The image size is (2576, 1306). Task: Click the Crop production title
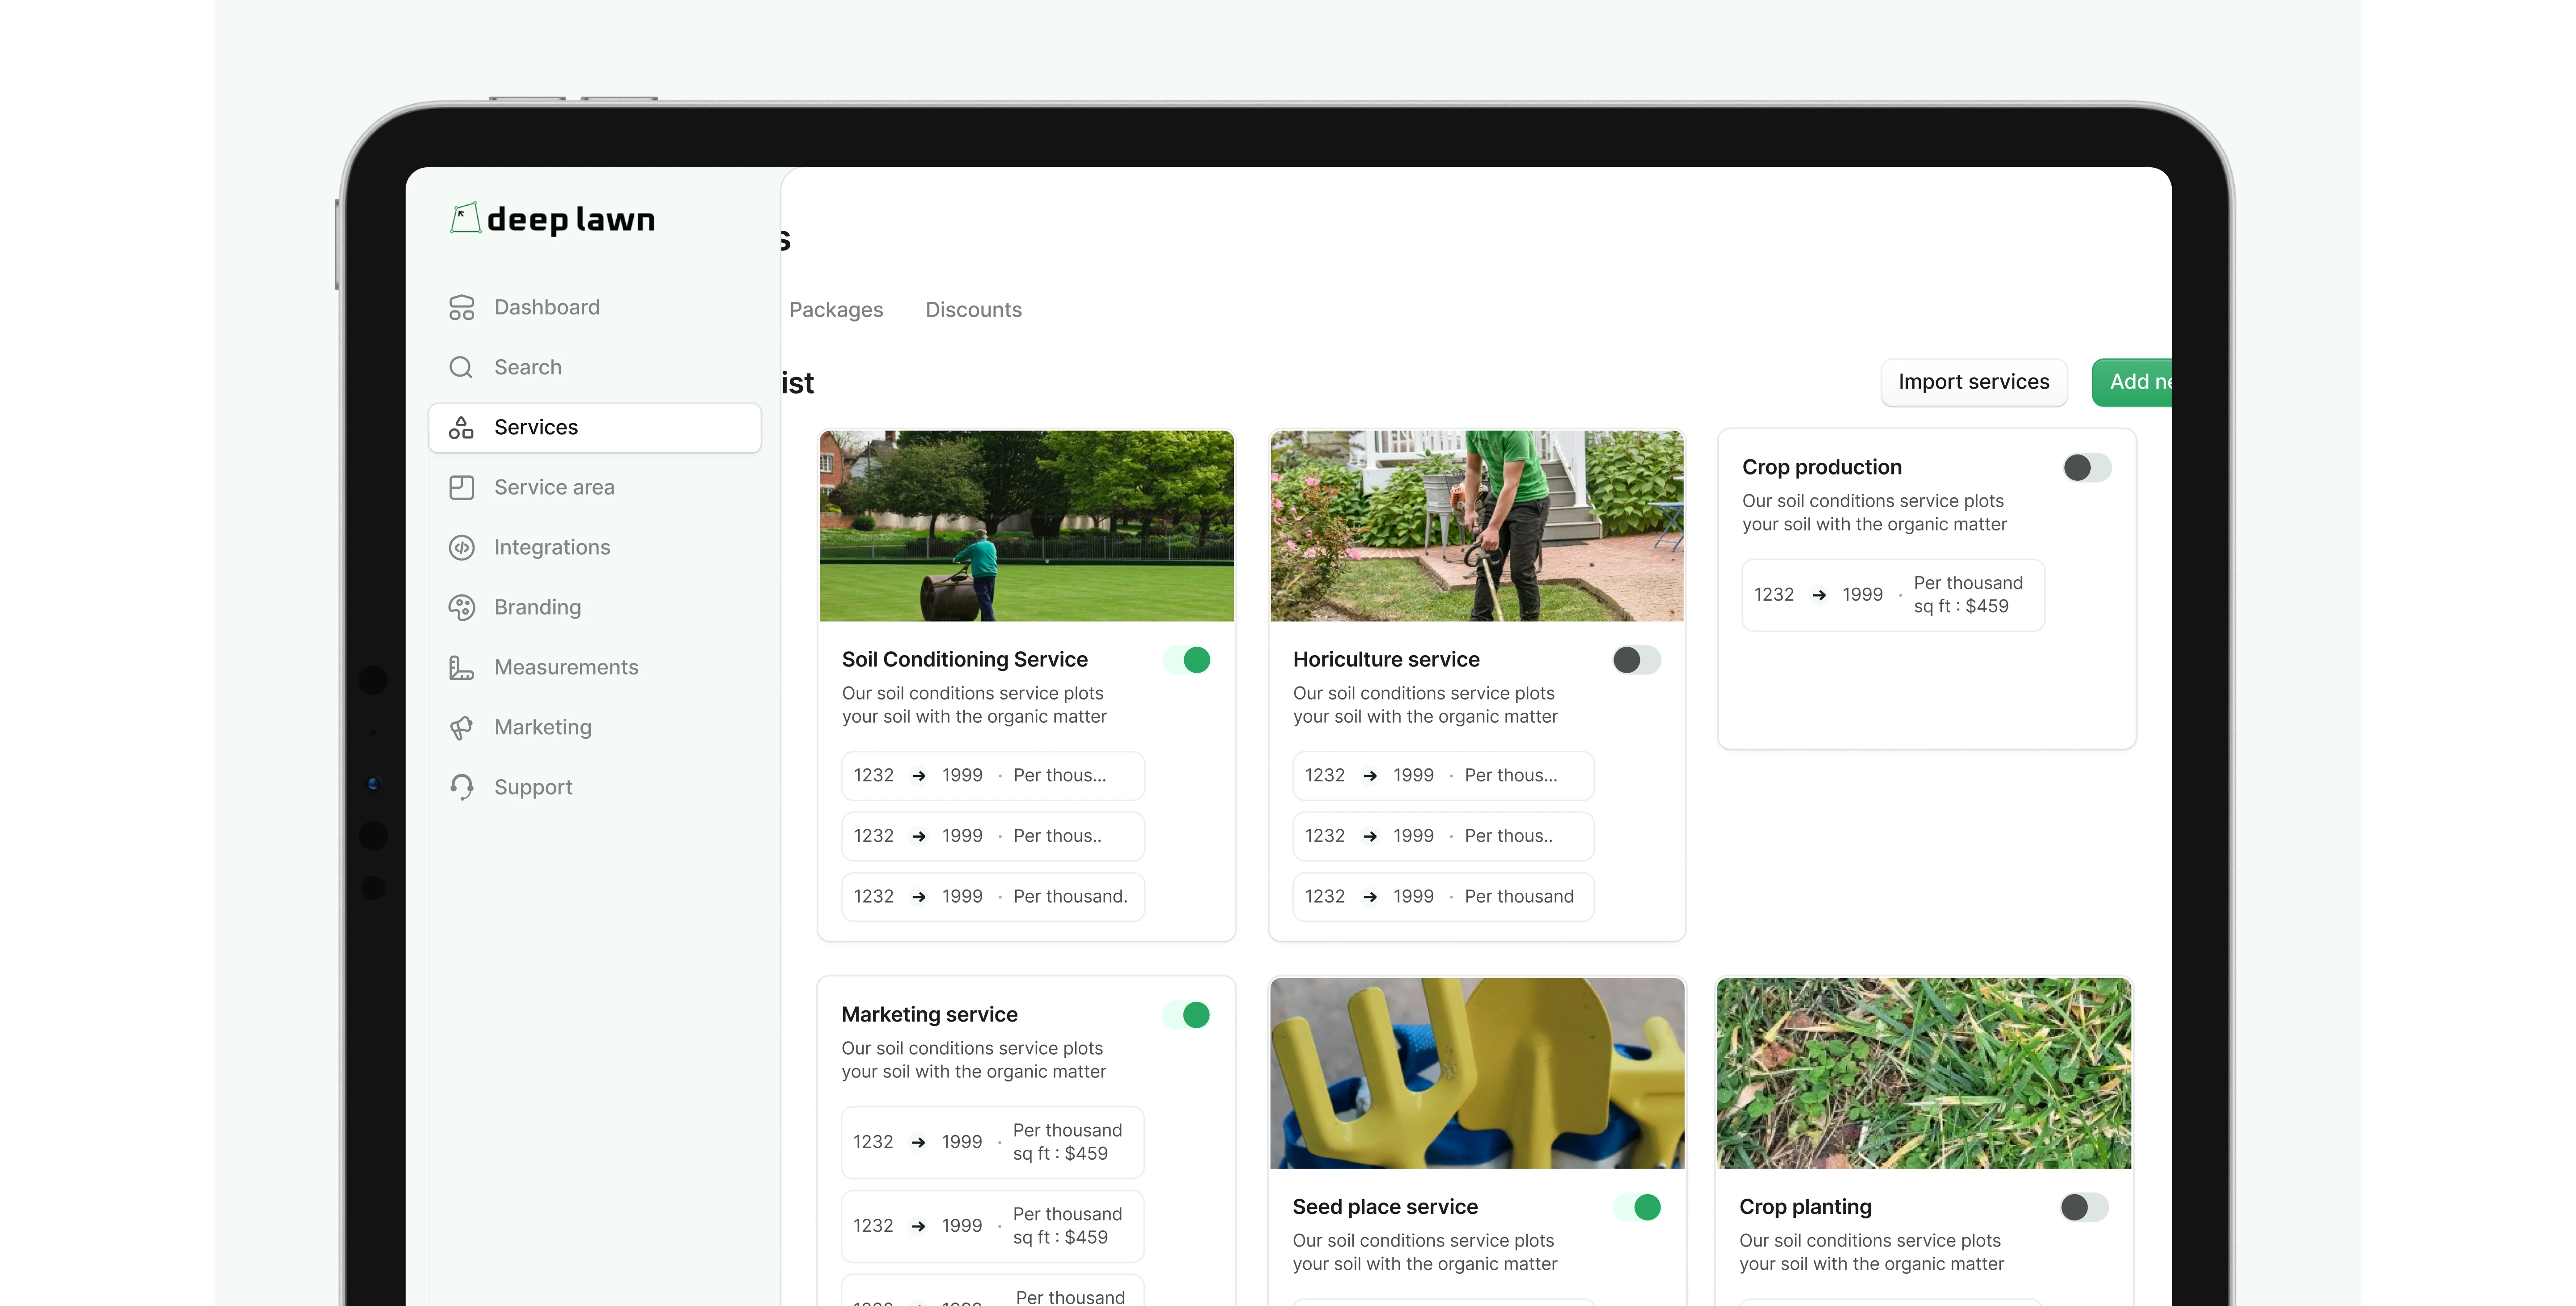1821,468
